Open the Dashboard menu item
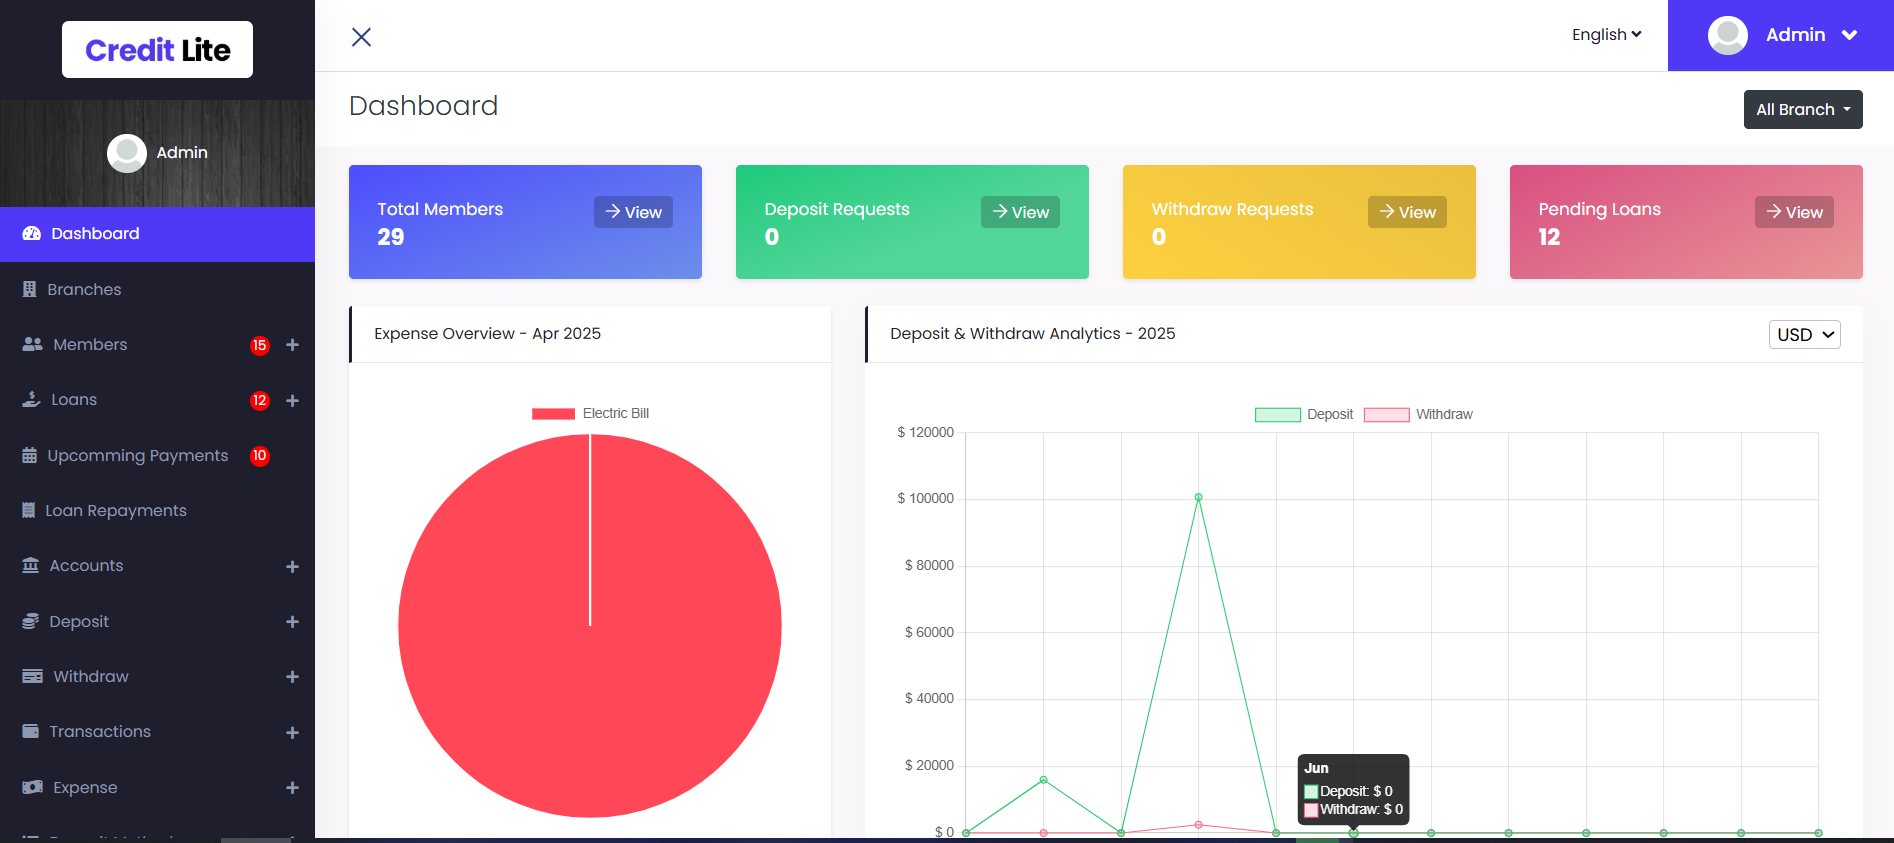The height and width of the screenshot is (843, 1894). tap(95, 234)
